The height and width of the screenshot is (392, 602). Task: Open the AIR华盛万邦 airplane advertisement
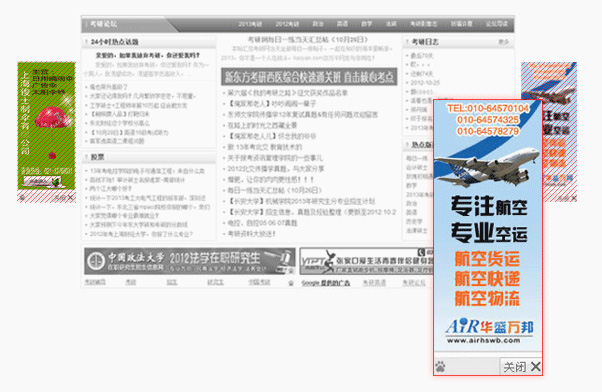(x=488, y=227)
